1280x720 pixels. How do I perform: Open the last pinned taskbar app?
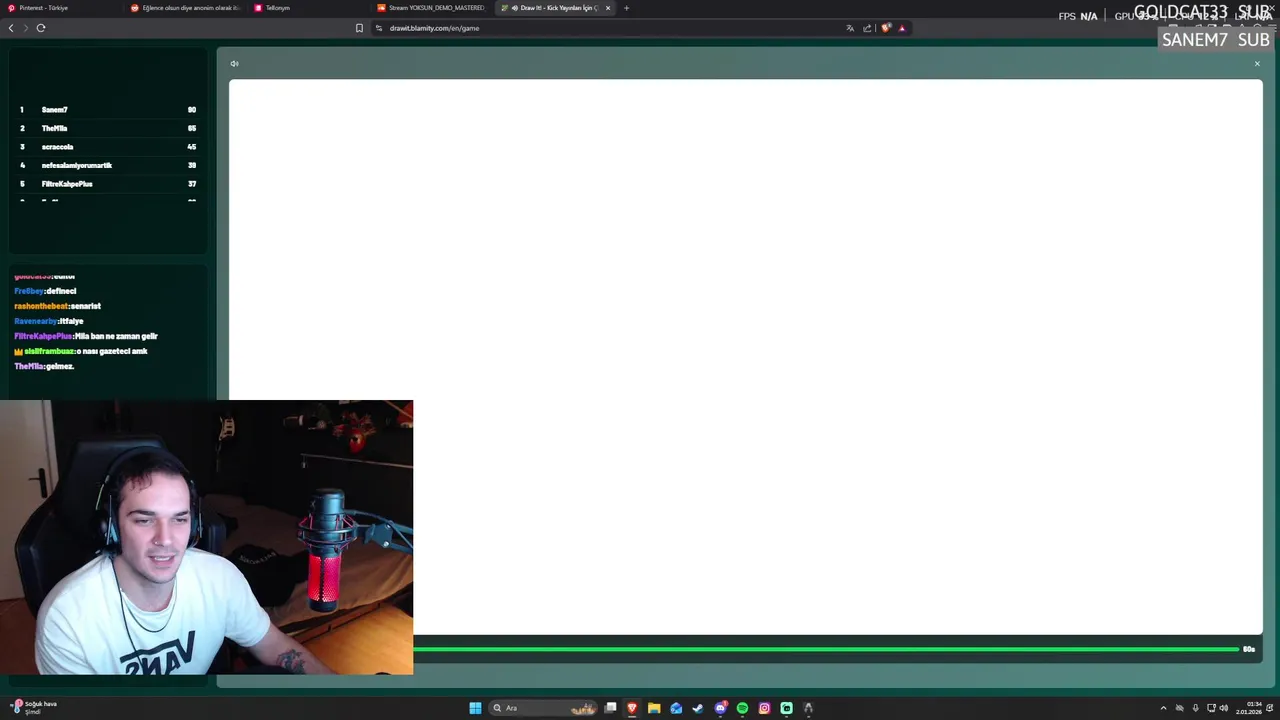[x=808, y=708]
